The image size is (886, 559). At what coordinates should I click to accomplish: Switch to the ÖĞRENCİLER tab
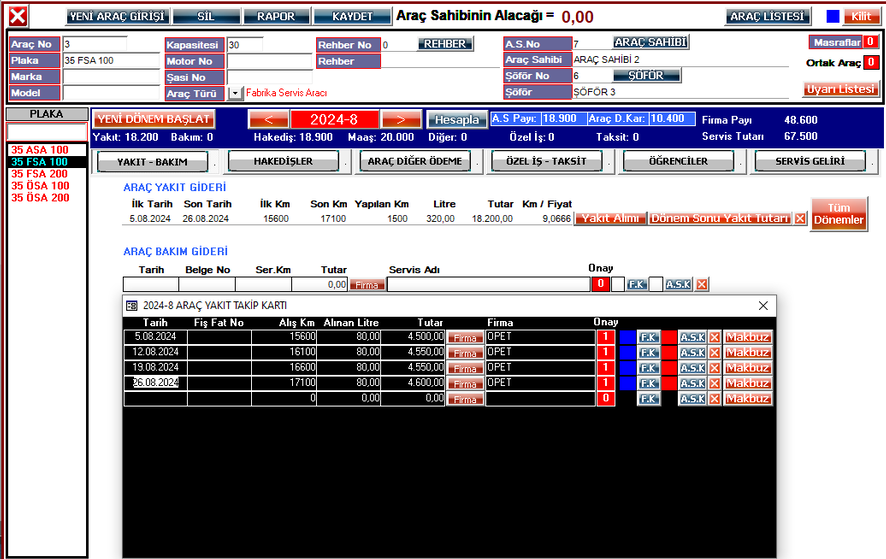coord(677,162)
